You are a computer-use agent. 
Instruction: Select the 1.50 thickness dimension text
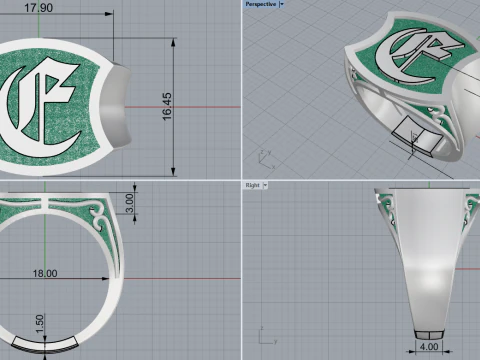click(39, 324)
